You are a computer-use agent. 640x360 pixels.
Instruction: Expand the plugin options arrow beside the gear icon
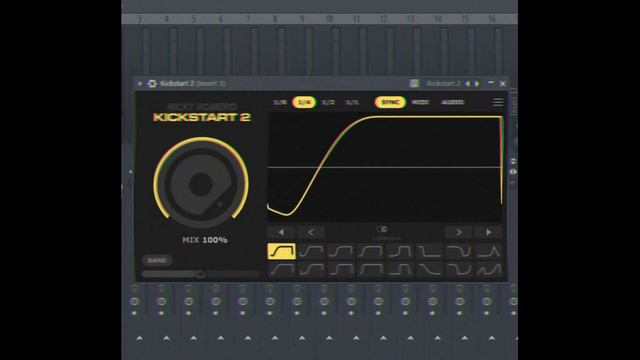pos(140,84)
